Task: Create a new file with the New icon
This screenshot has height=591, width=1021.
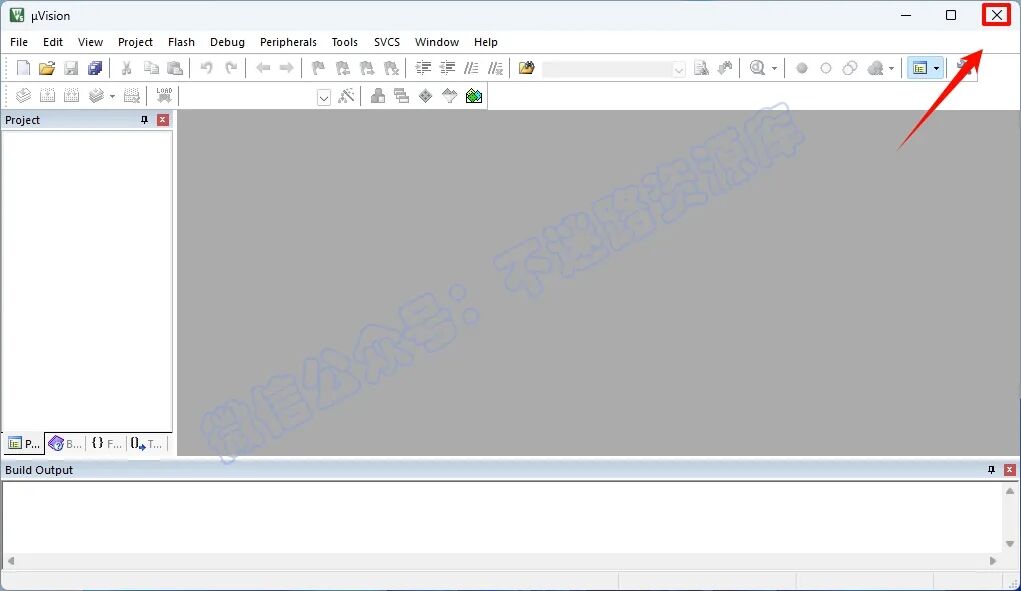Action: (23, 68)
